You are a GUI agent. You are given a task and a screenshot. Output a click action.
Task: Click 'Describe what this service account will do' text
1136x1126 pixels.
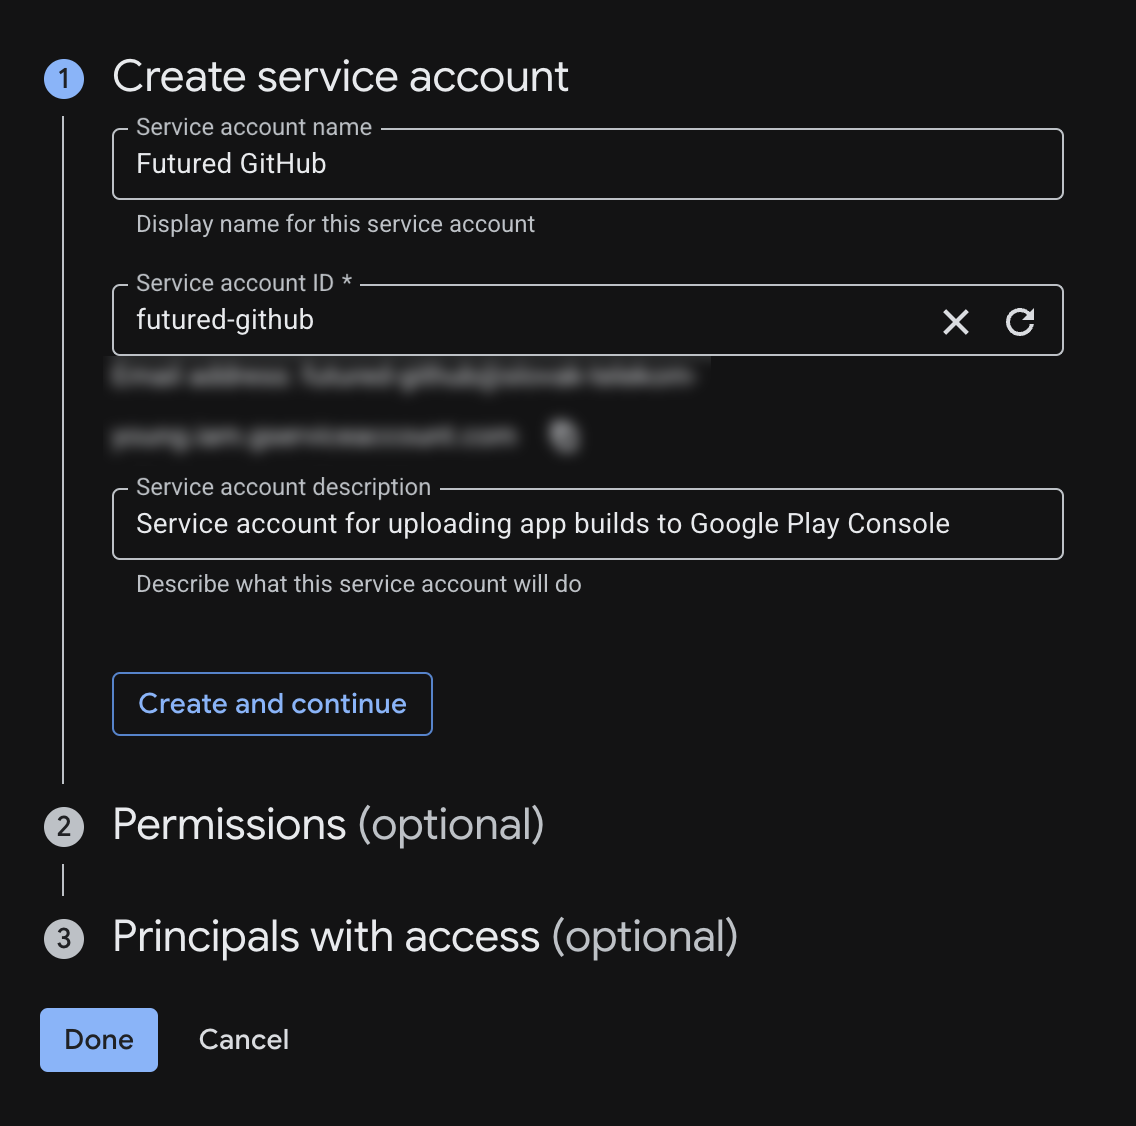click(358, 584)
